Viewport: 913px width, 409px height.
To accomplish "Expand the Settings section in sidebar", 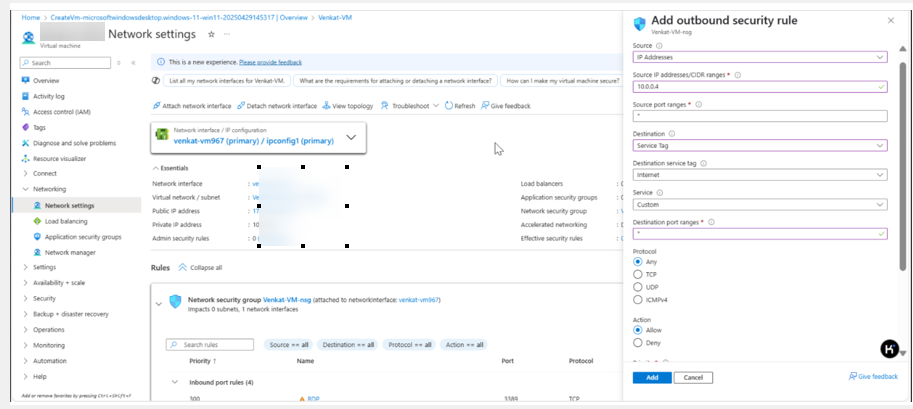I will (25, 267).
